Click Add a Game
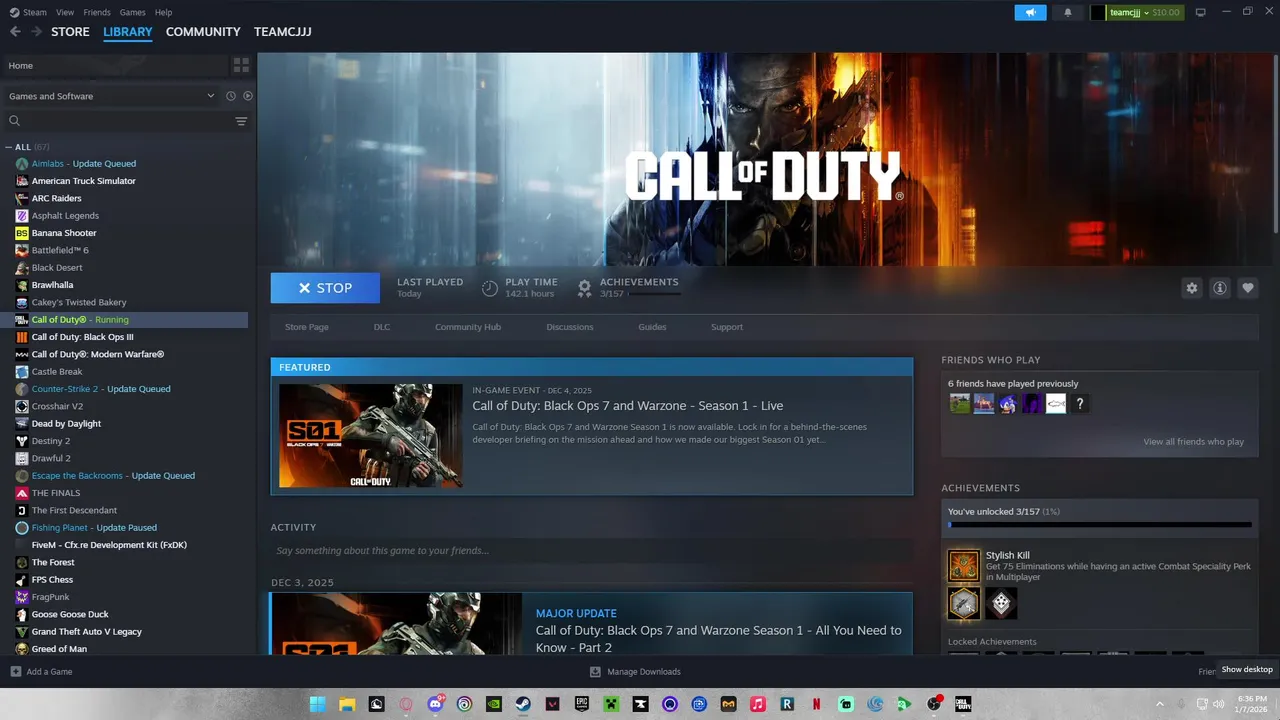This screenshot has width=1280, height=720. tap(41, 672)
